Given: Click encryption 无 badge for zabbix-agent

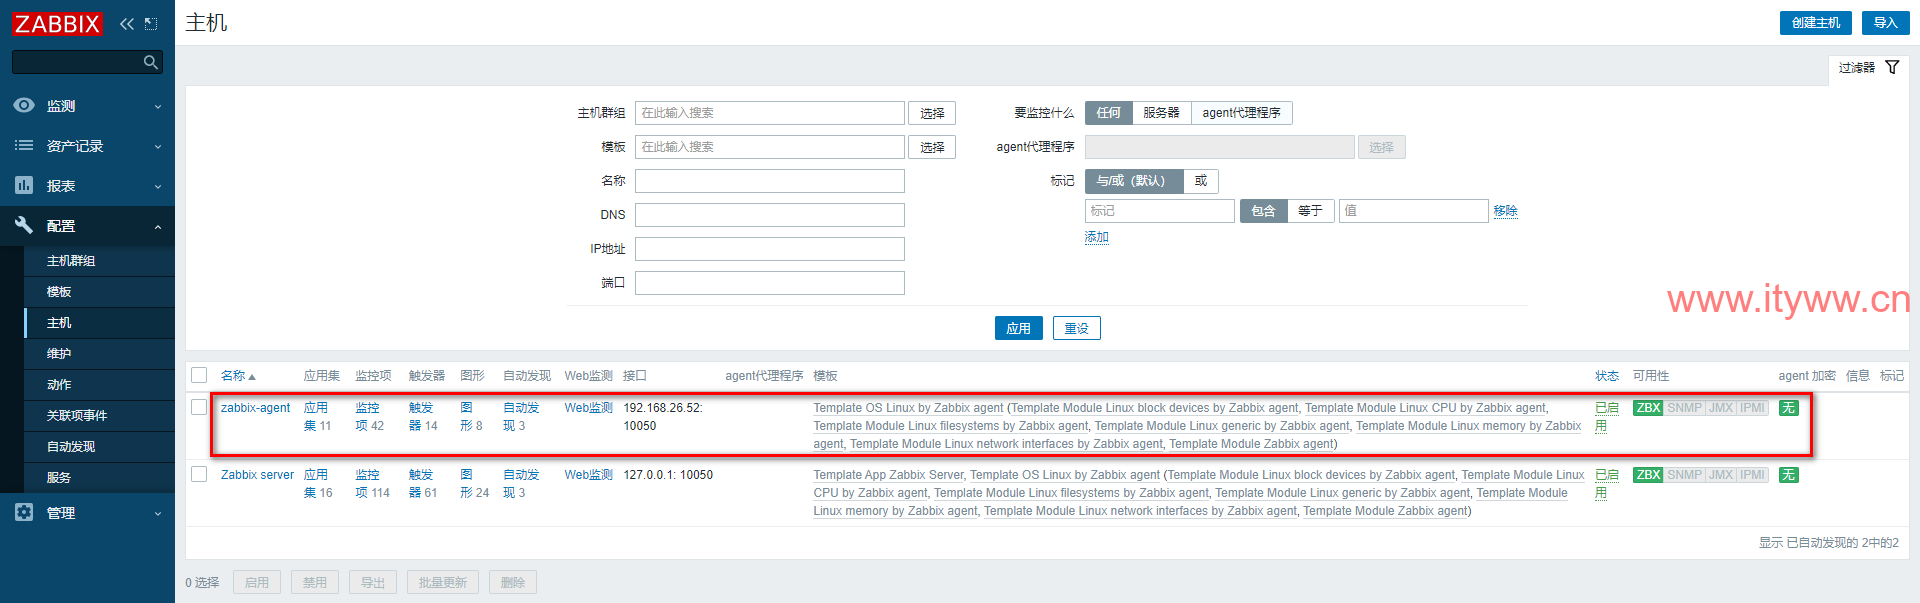Looking at the screenshot, I should [1789, 408].
